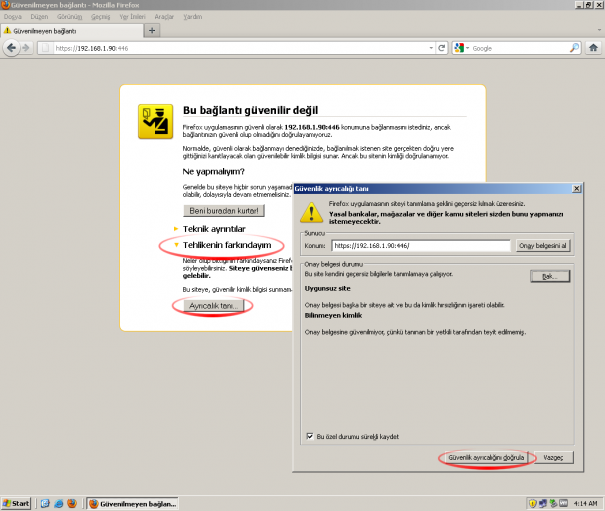Launch Firefox from quick launch bar

tap(72, 503)
